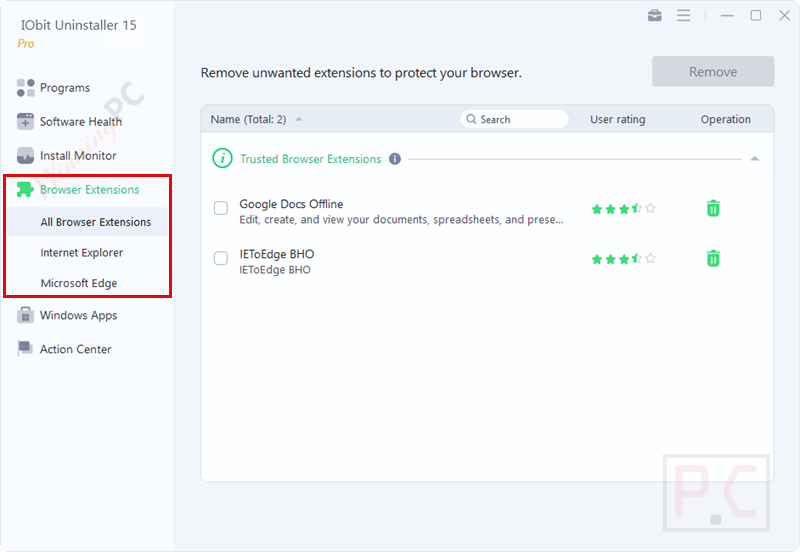Viewport: 800px width, 552px height.
Task: Click the green circled i icon
Action: click(x=222, y=158)
